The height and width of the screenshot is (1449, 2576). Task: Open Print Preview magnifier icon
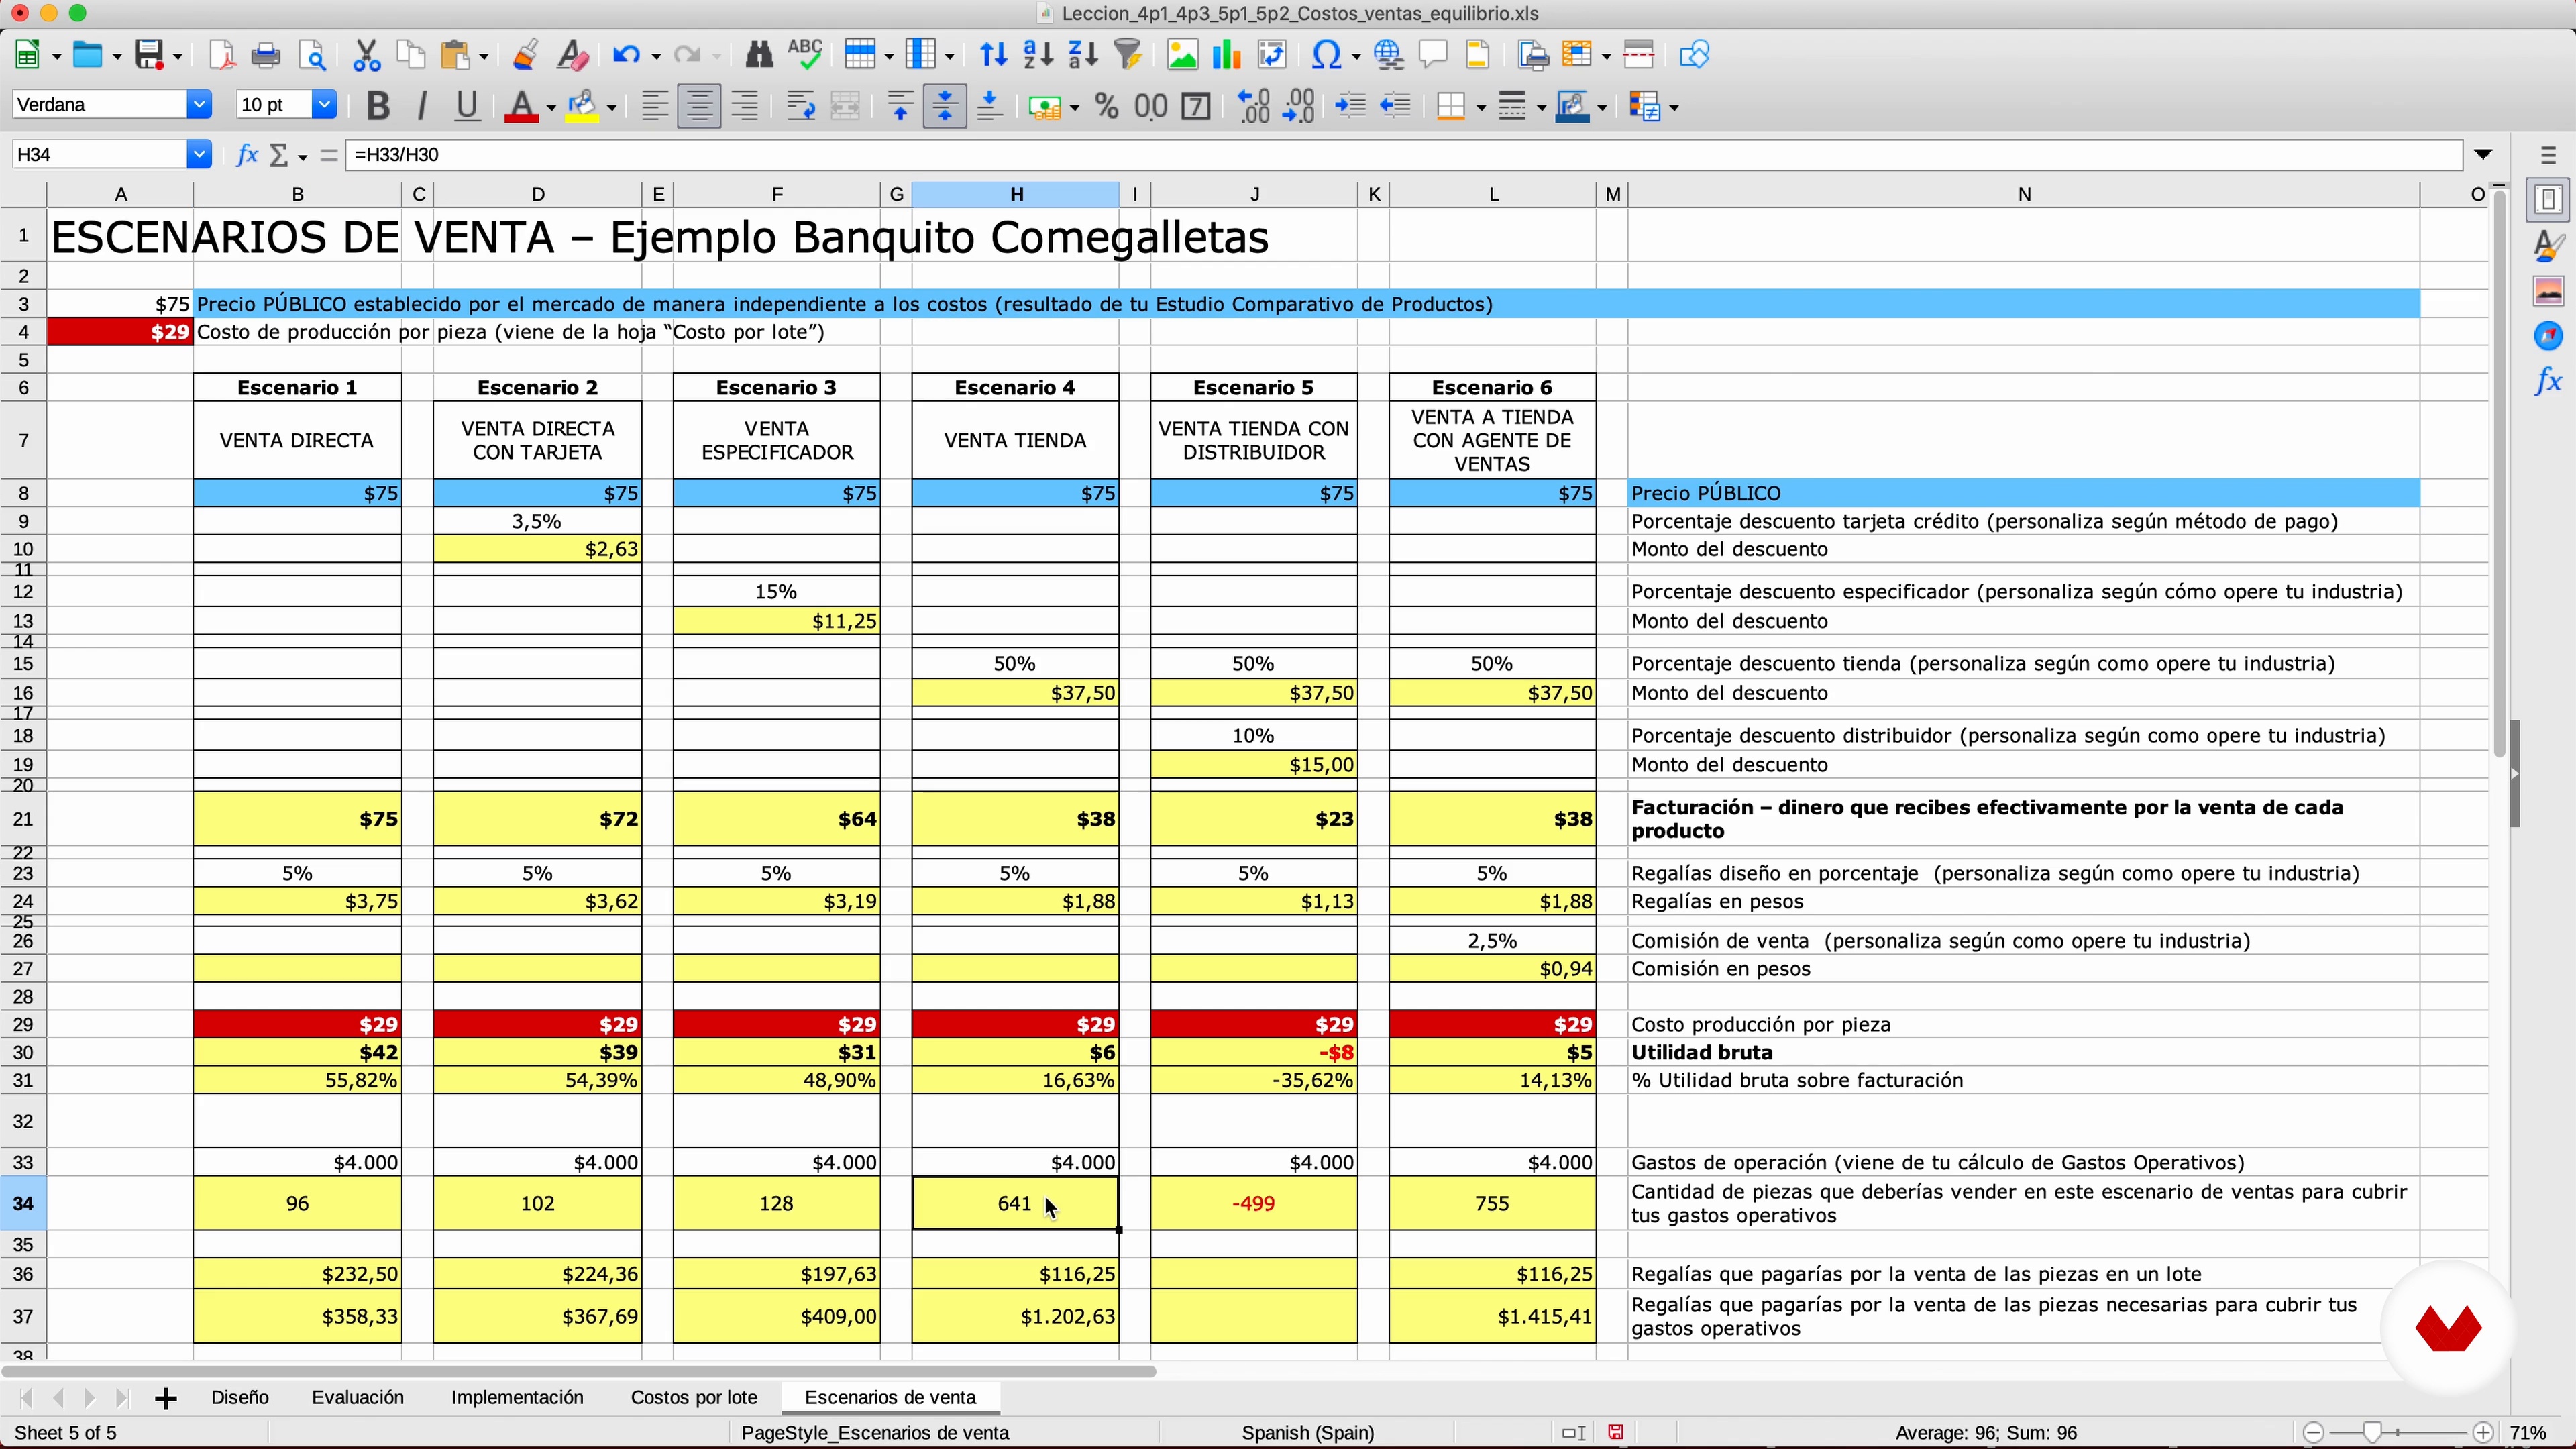313,55
